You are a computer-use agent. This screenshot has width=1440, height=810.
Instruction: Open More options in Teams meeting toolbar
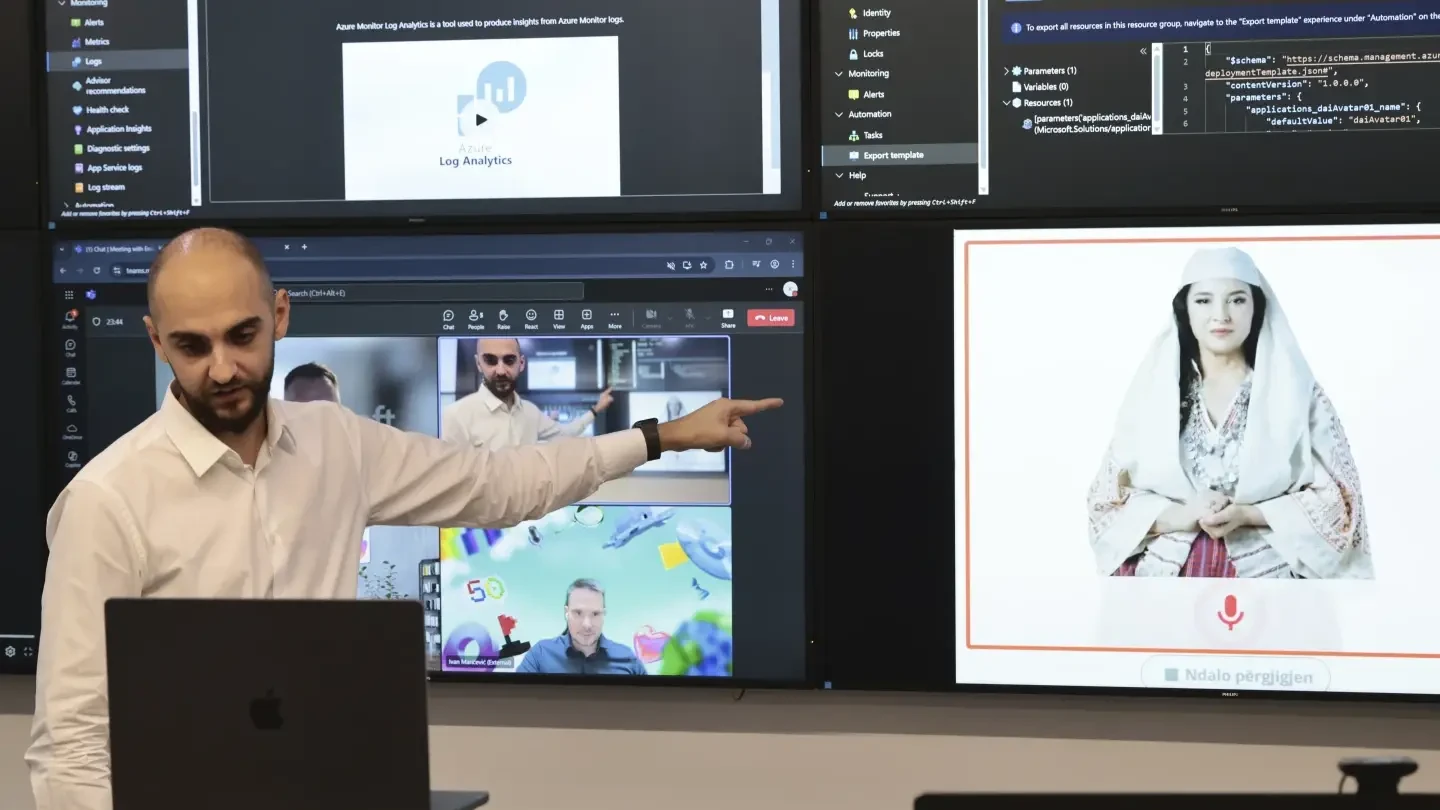(x=615, y=318)
